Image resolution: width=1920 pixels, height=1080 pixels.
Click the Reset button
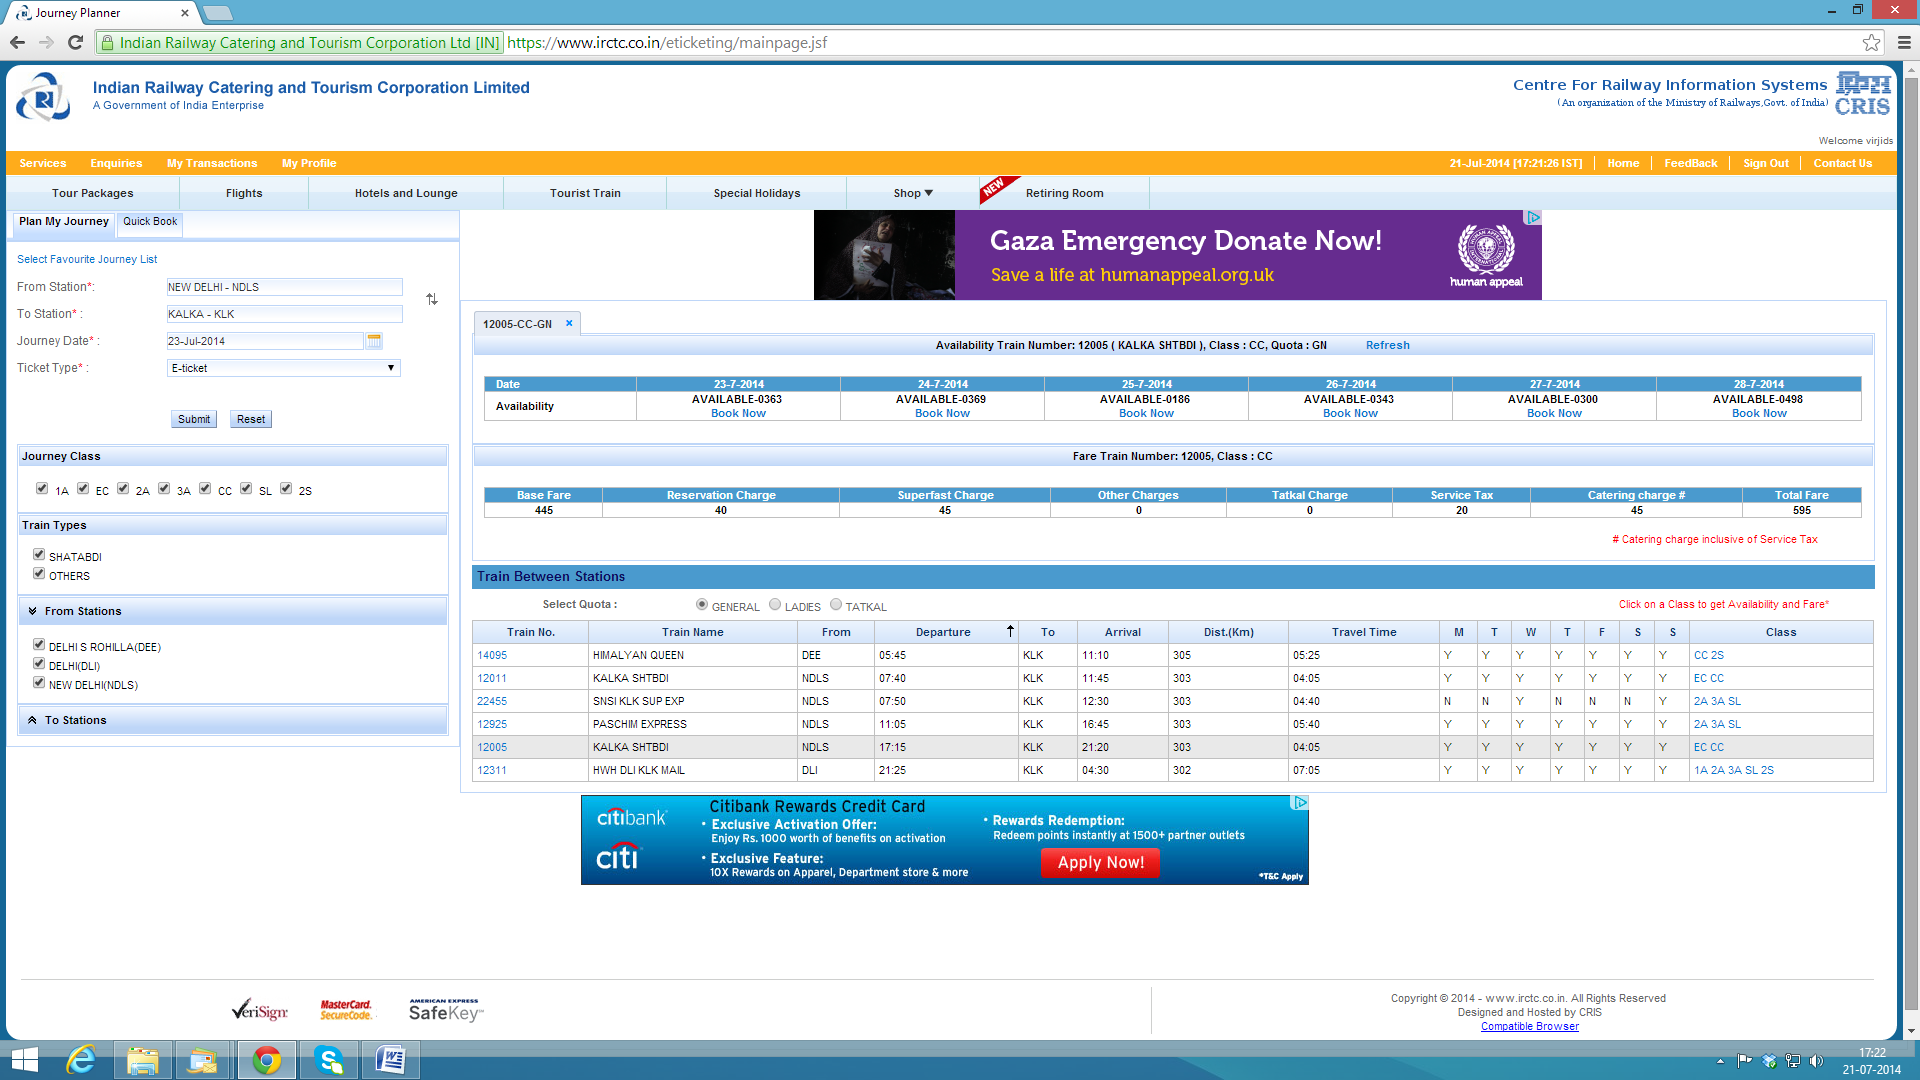point(251,419)
